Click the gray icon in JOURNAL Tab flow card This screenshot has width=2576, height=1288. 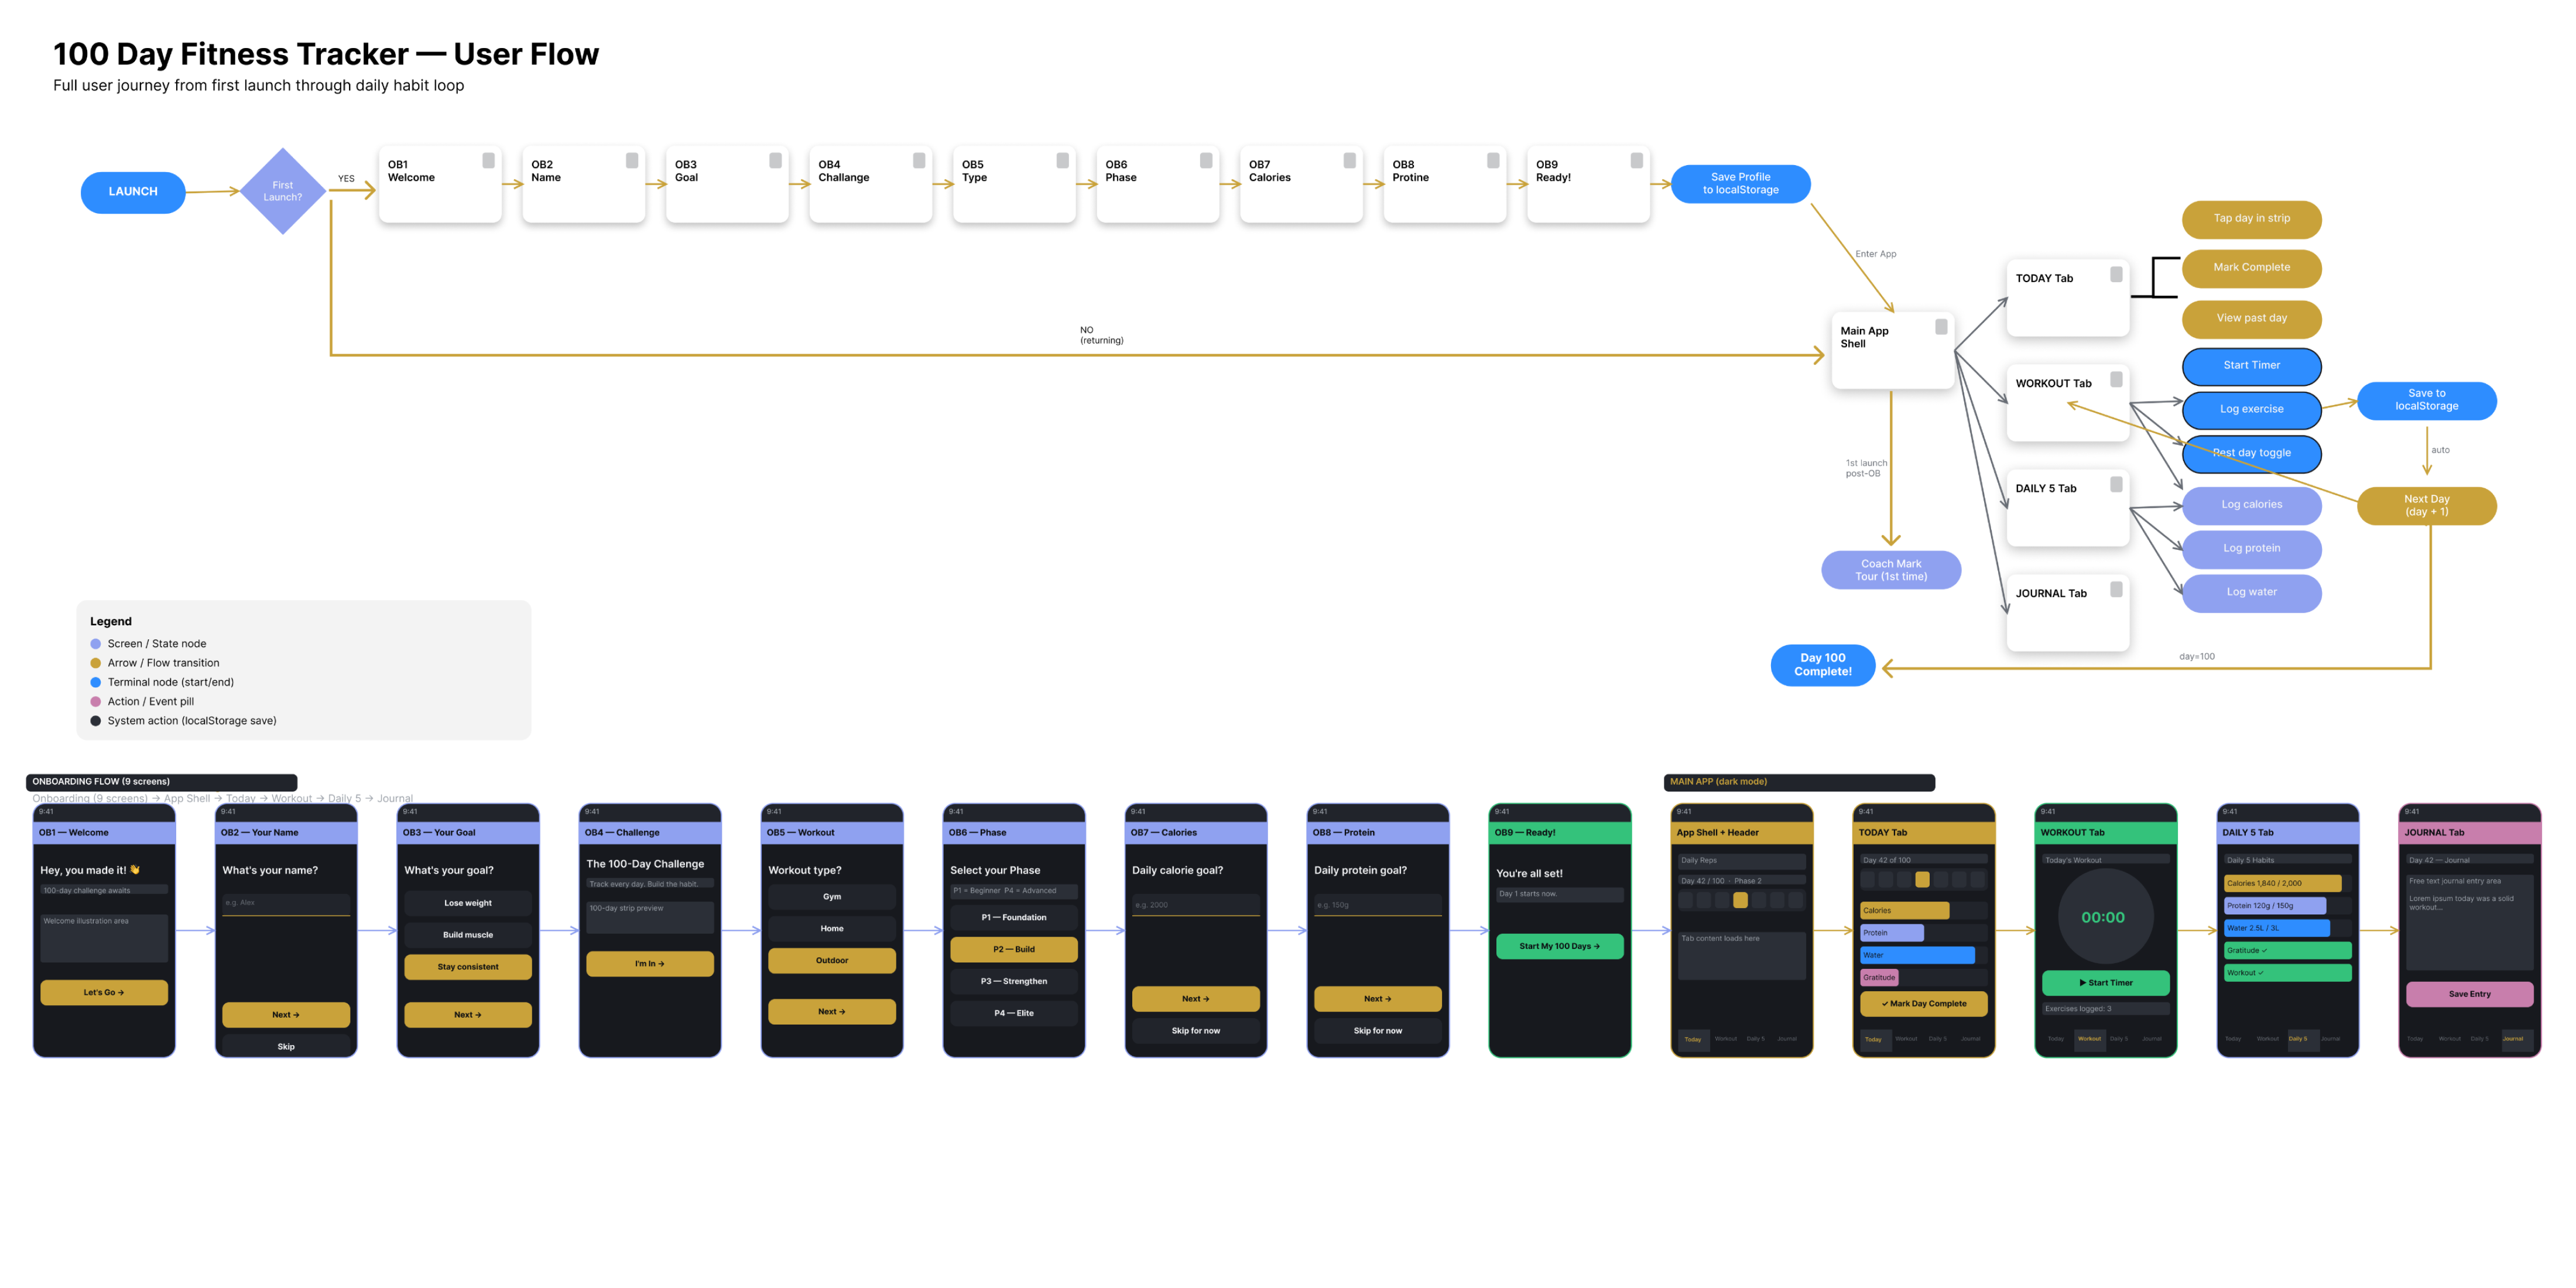(2116, 589)
